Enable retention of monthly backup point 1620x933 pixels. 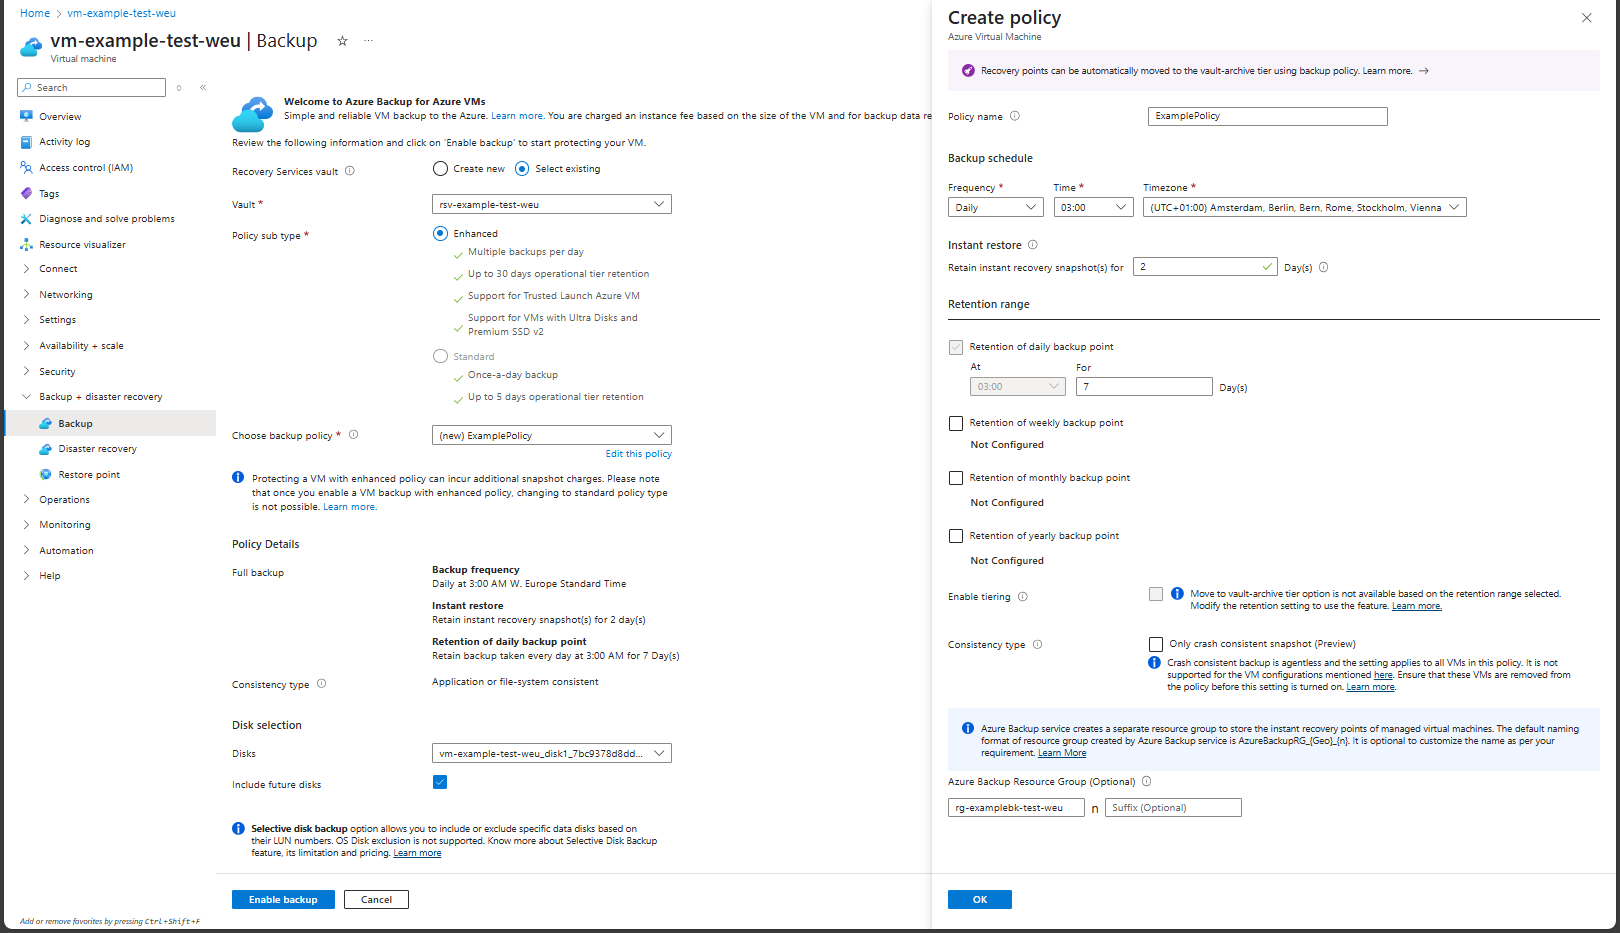coord(956,478)
